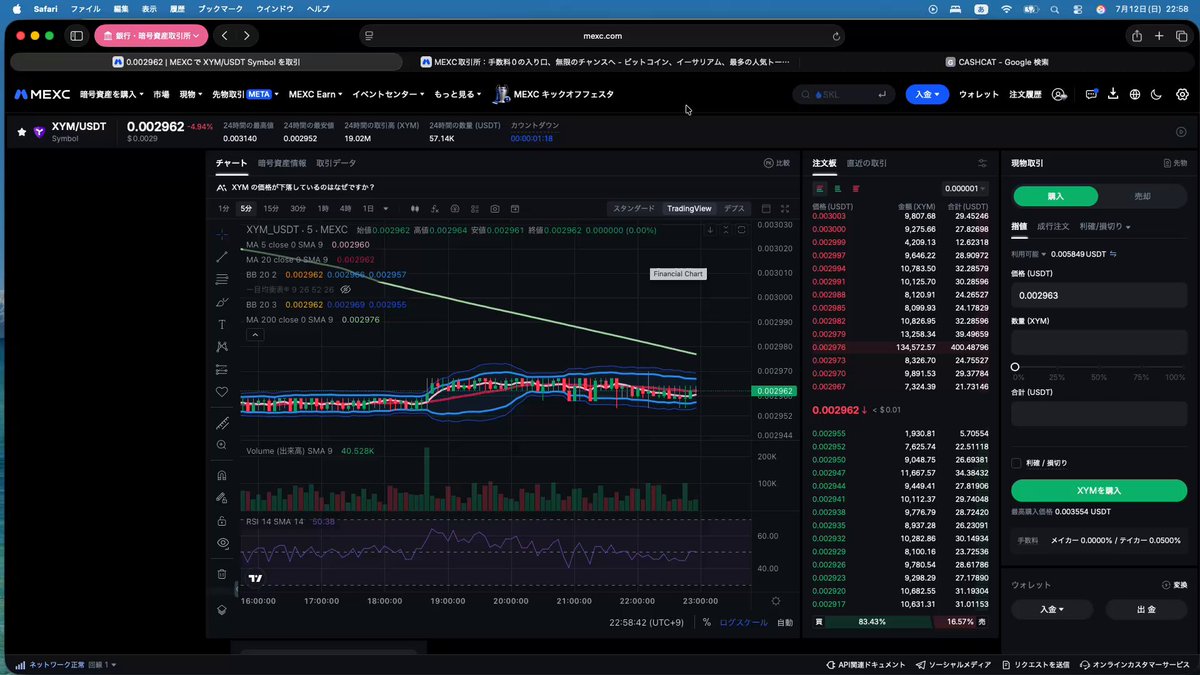Screen dimensions: 1200x675
Task: Show sell-orders-only order book view
Action: coord(856,188)
